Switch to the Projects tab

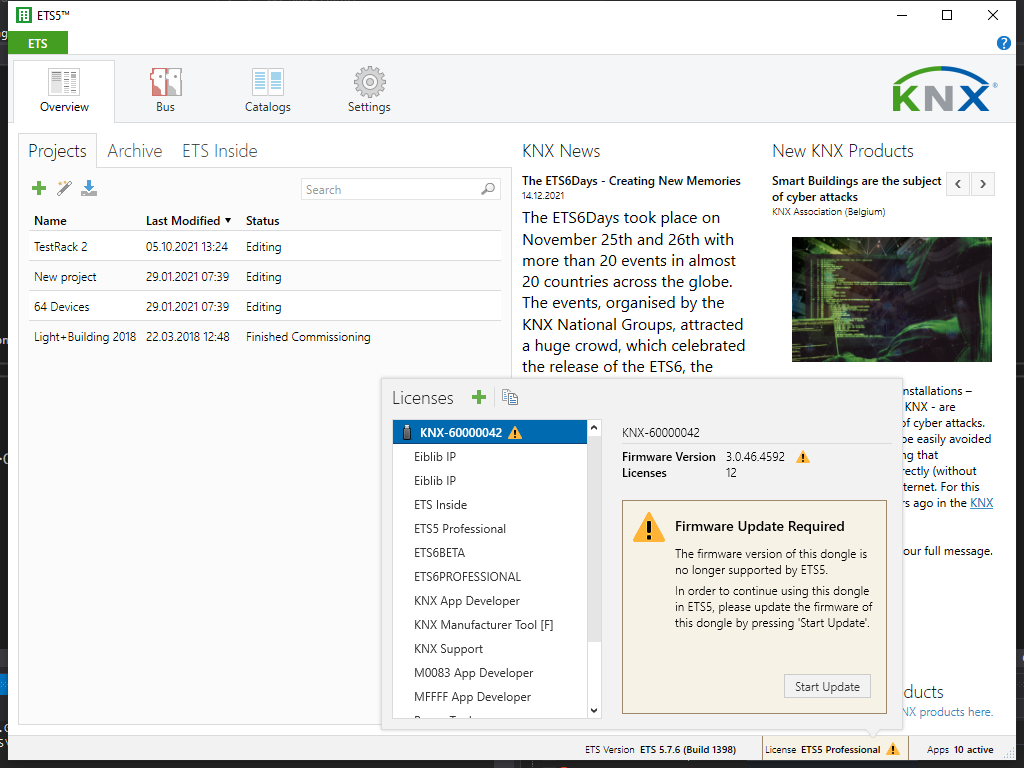(x=57, y=151)
